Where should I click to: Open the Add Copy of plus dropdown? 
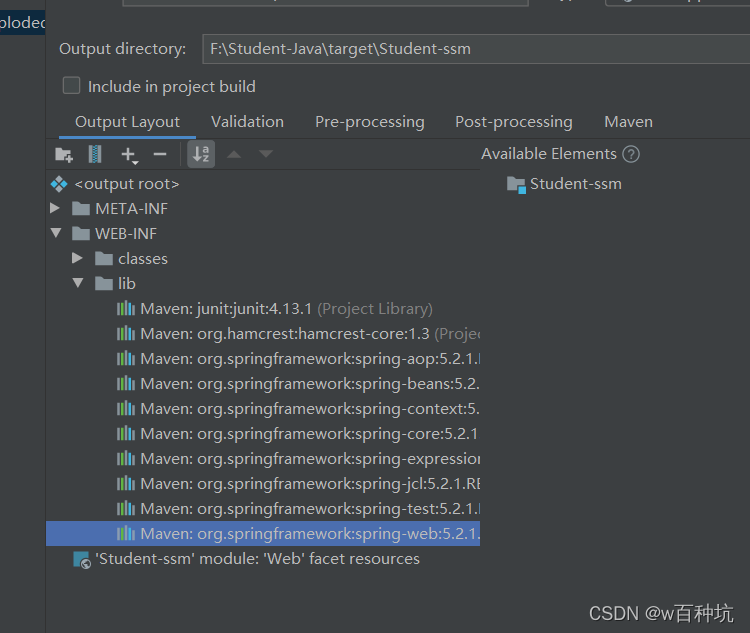click(x=129, y=155)
